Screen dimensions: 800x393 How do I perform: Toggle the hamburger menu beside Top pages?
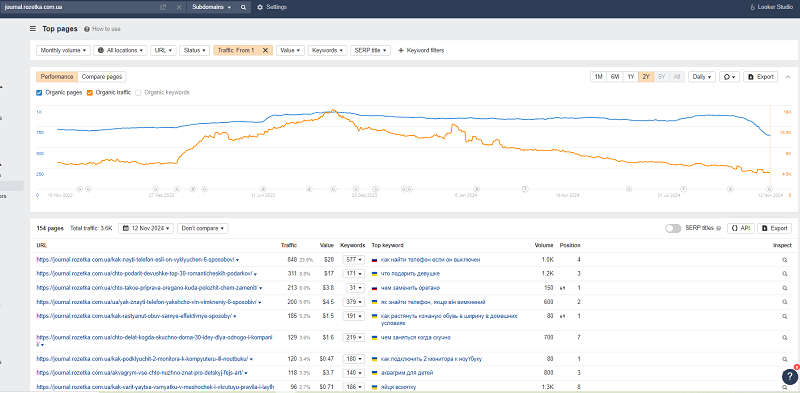click(x=33, y=29)
